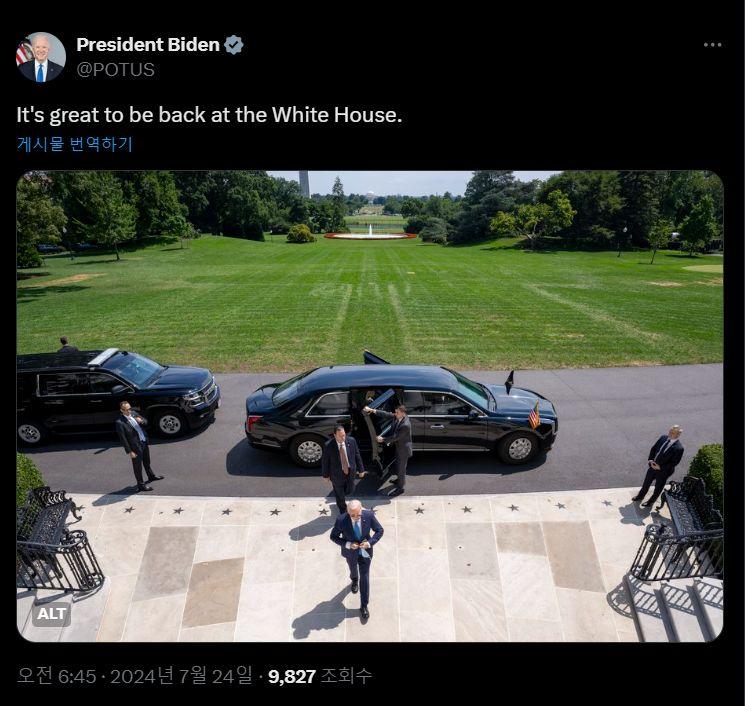Select the tweet text about the White House
745x706 pixels.
(x=209, y=115)
